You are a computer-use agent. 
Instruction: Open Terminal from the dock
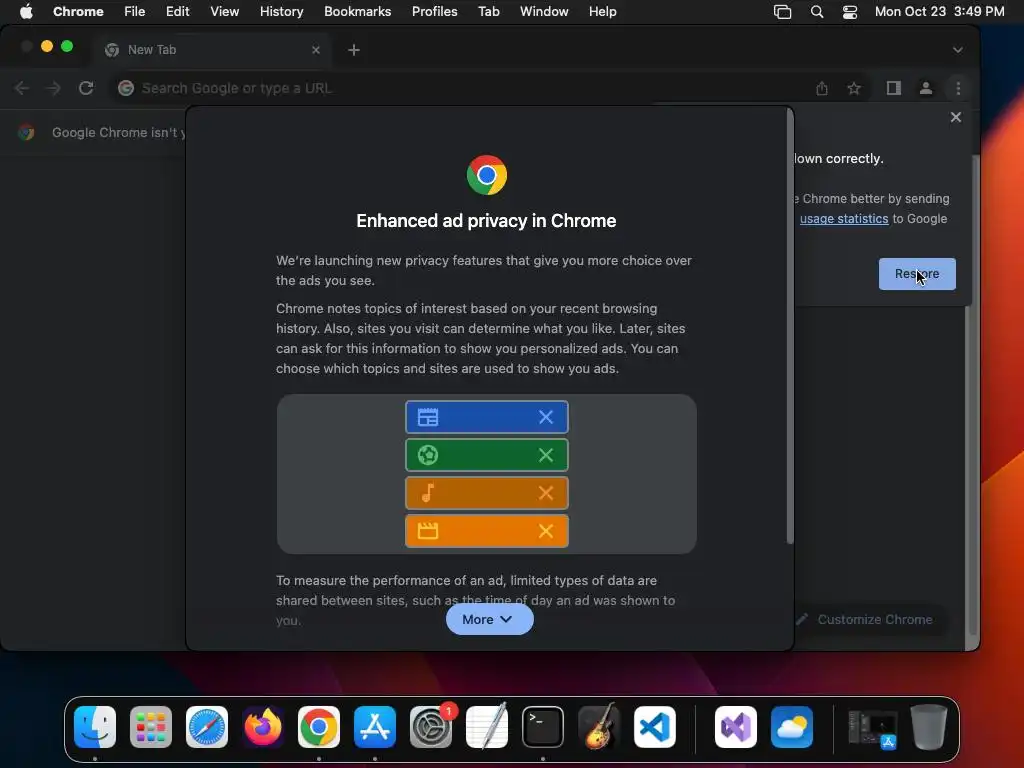tap(543, 727)
